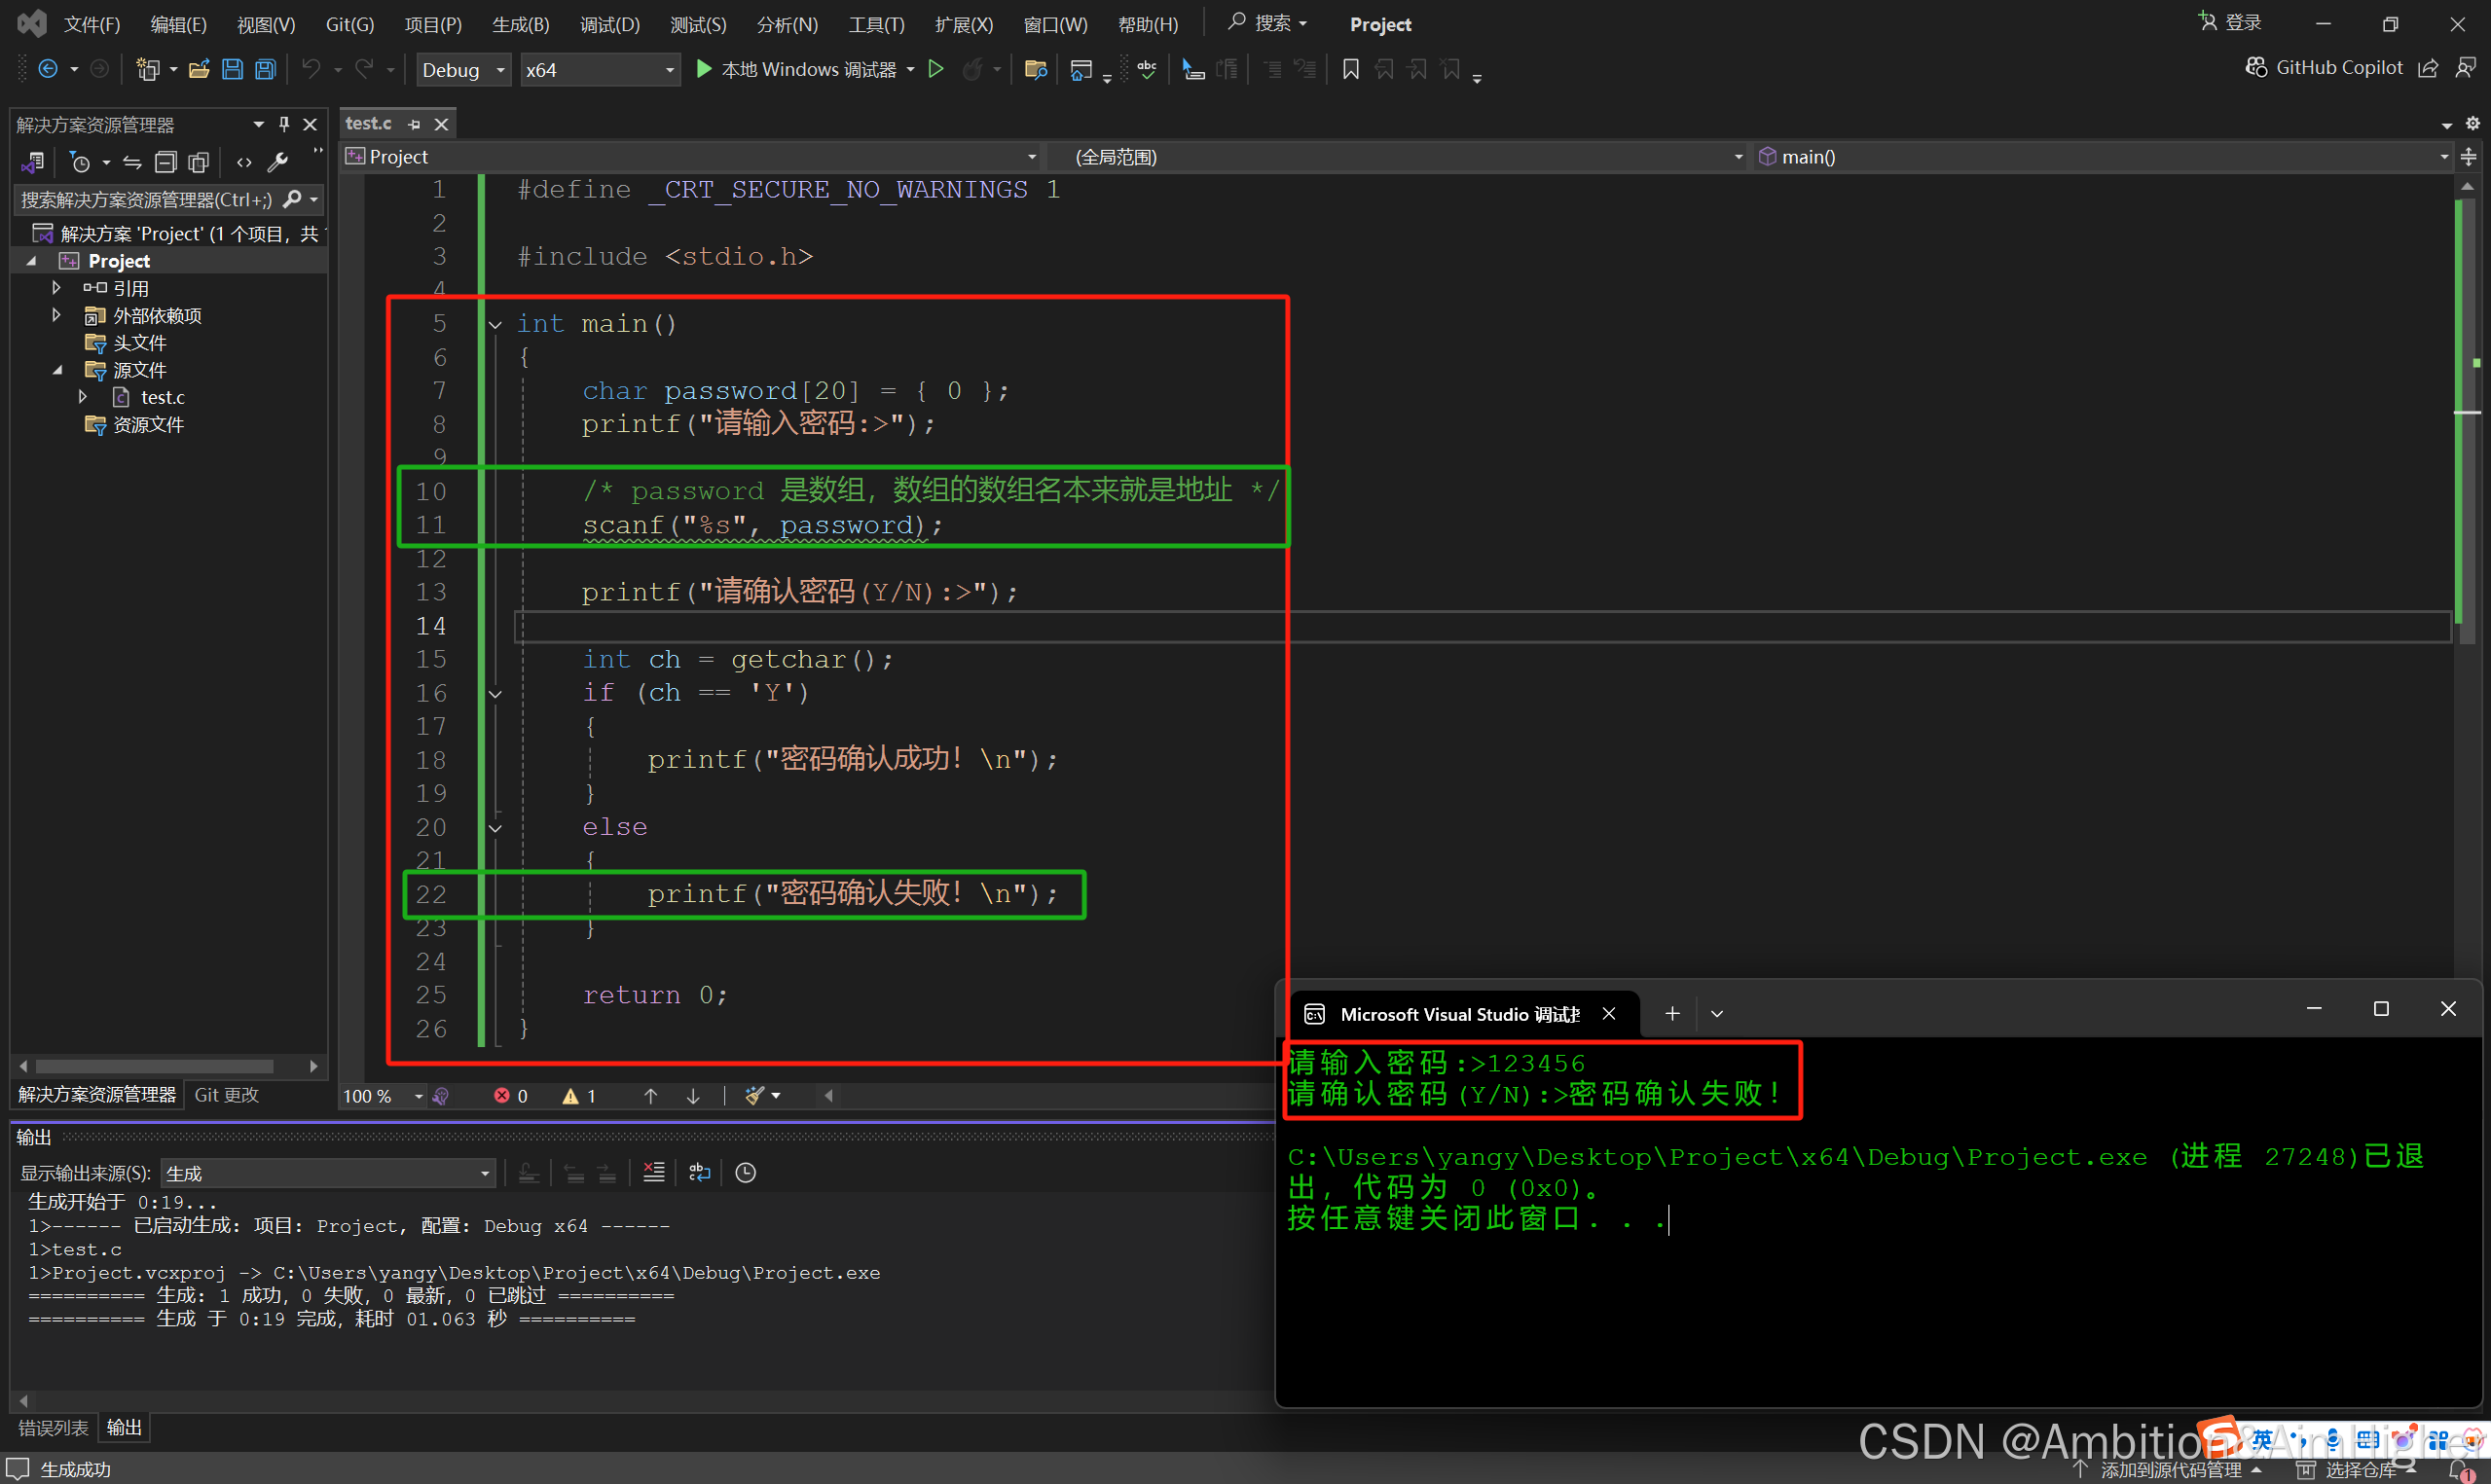This screenshot has width=2491, height=1484.
Task: Click the Open File folder icon
Action: click(199, 69)
